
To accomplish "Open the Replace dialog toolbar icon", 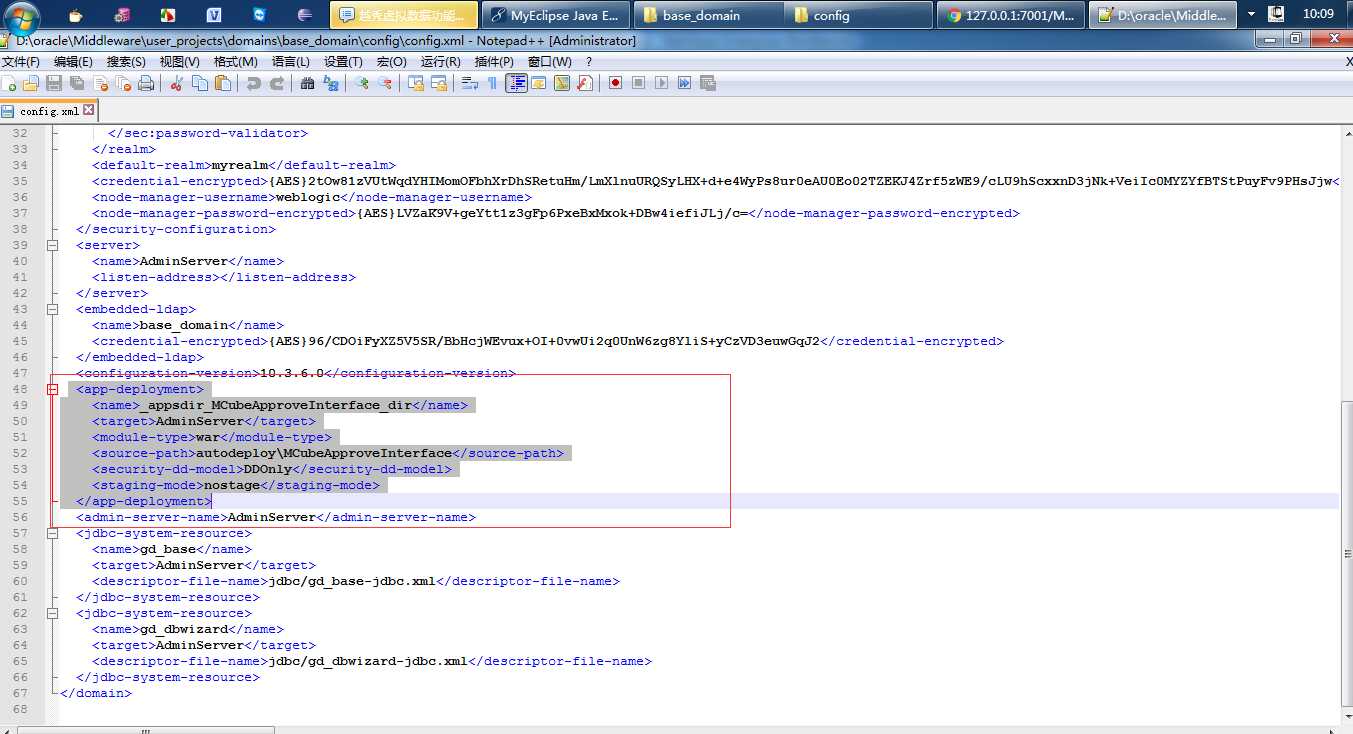I will point(331,83).
